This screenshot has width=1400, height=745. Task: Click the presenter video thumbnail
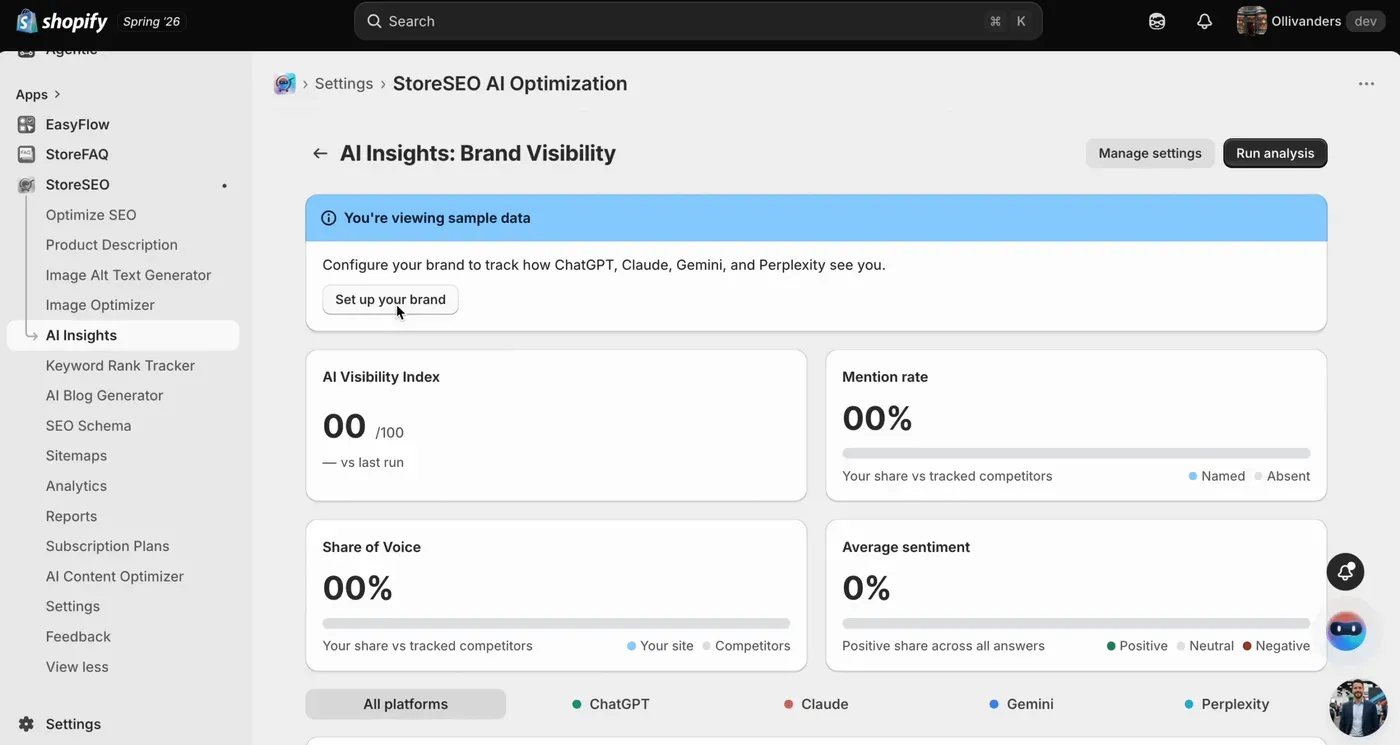coord(1358,708)
